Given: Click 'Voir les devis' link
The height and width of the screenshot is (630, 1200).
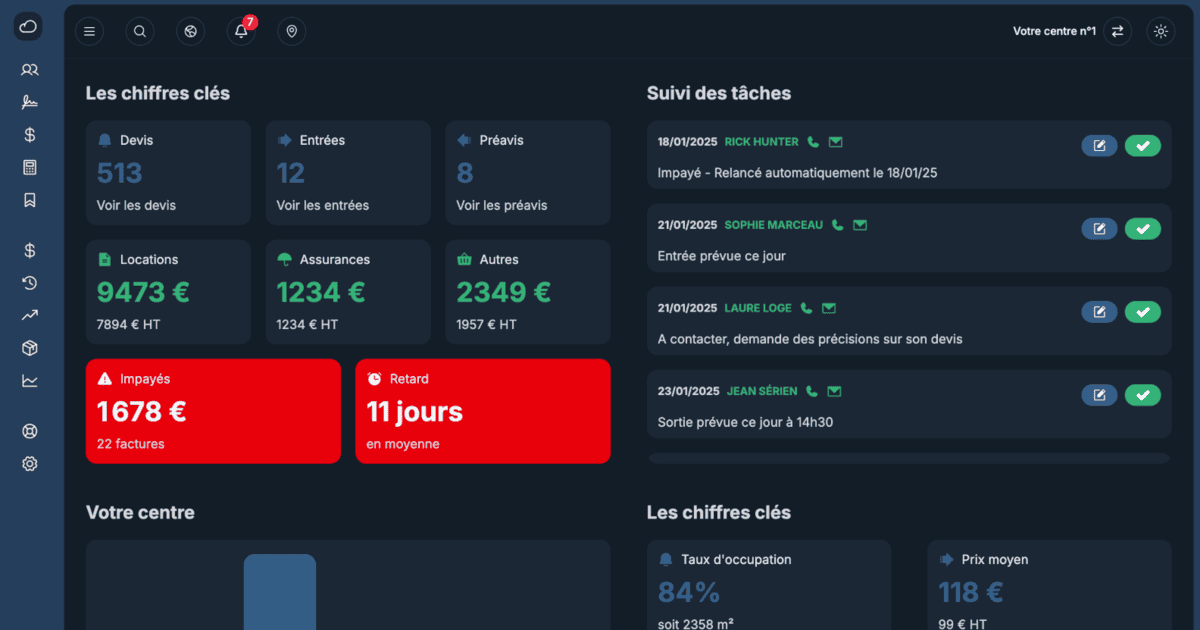Looking at the screenshot, I should click(136, 205).
